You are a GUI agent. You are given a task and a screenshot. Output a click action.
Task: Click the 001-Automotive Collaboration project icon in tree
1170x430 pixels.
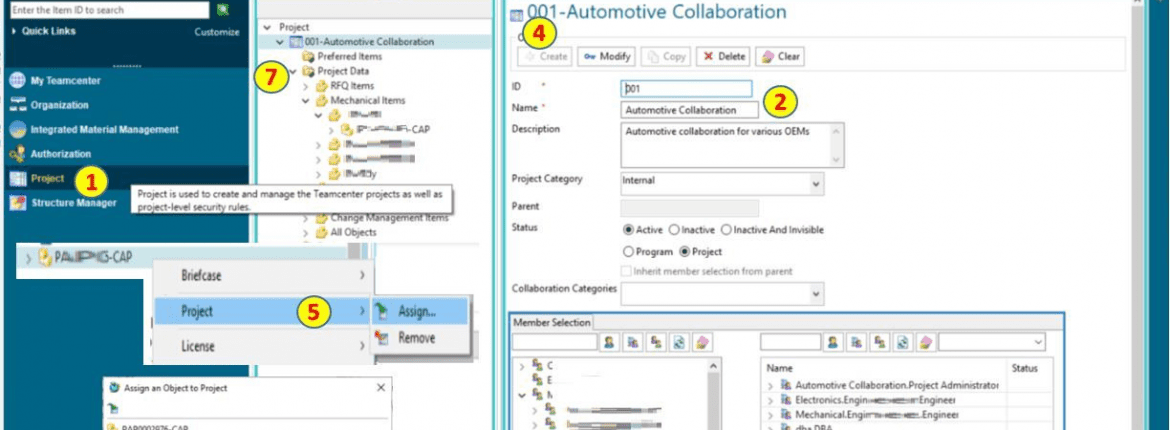[295, 42]
